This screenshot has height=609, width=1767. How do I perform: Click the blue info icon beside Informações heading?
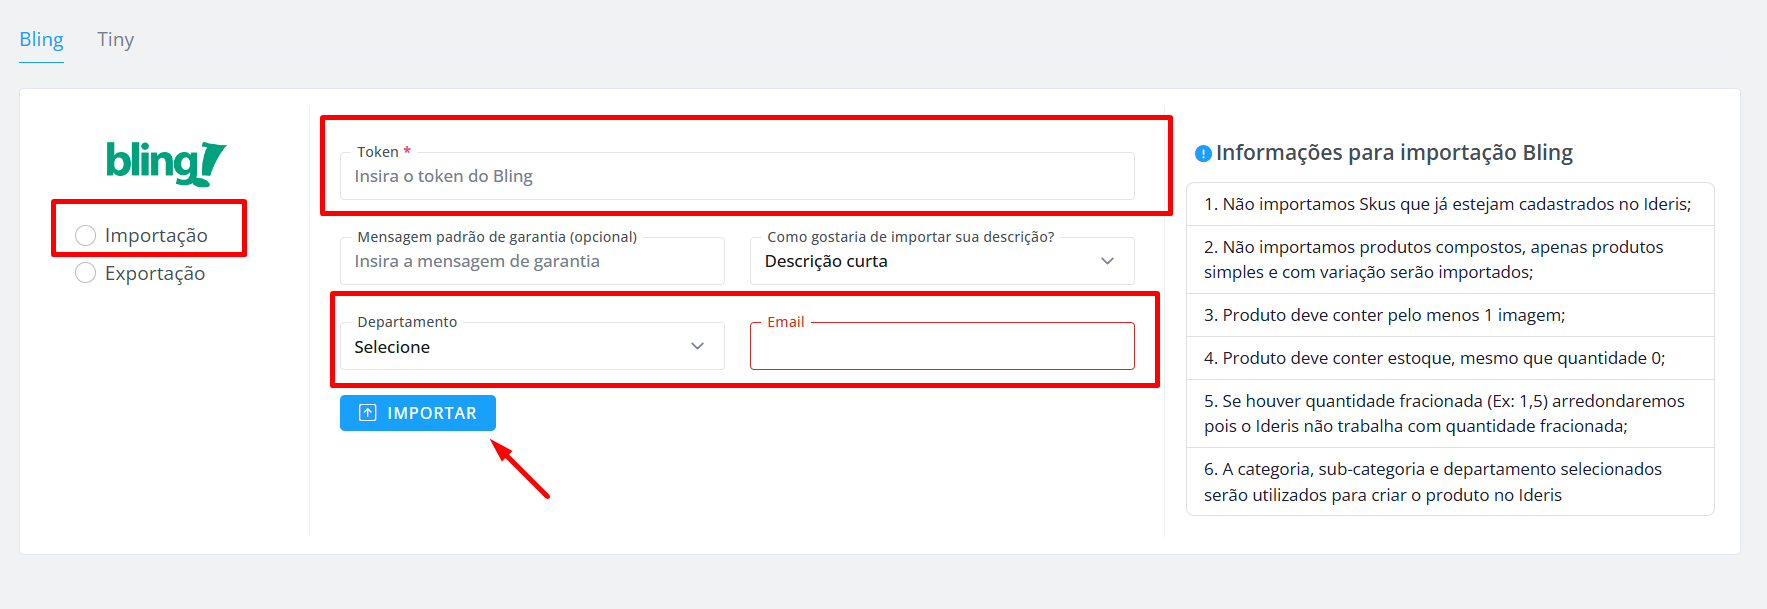coord(1204,153)
